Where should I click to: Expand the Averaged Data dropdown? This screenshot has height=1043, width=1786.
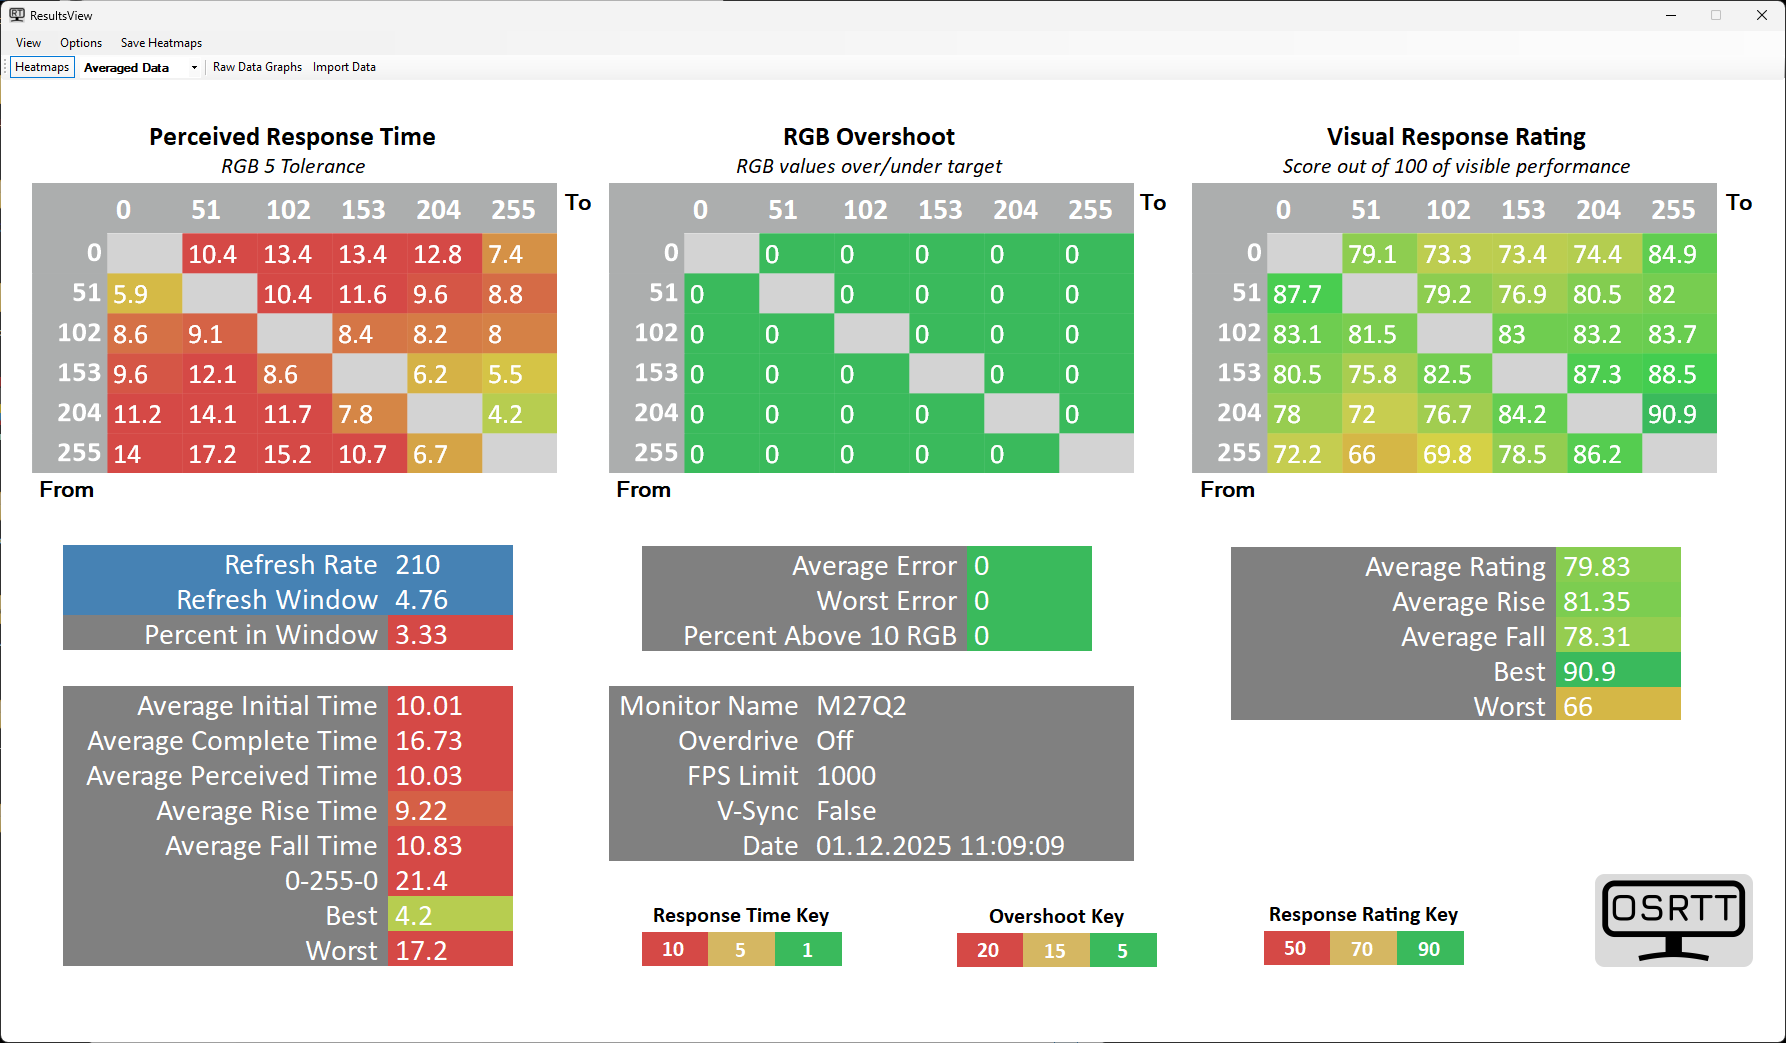(194, 68)
